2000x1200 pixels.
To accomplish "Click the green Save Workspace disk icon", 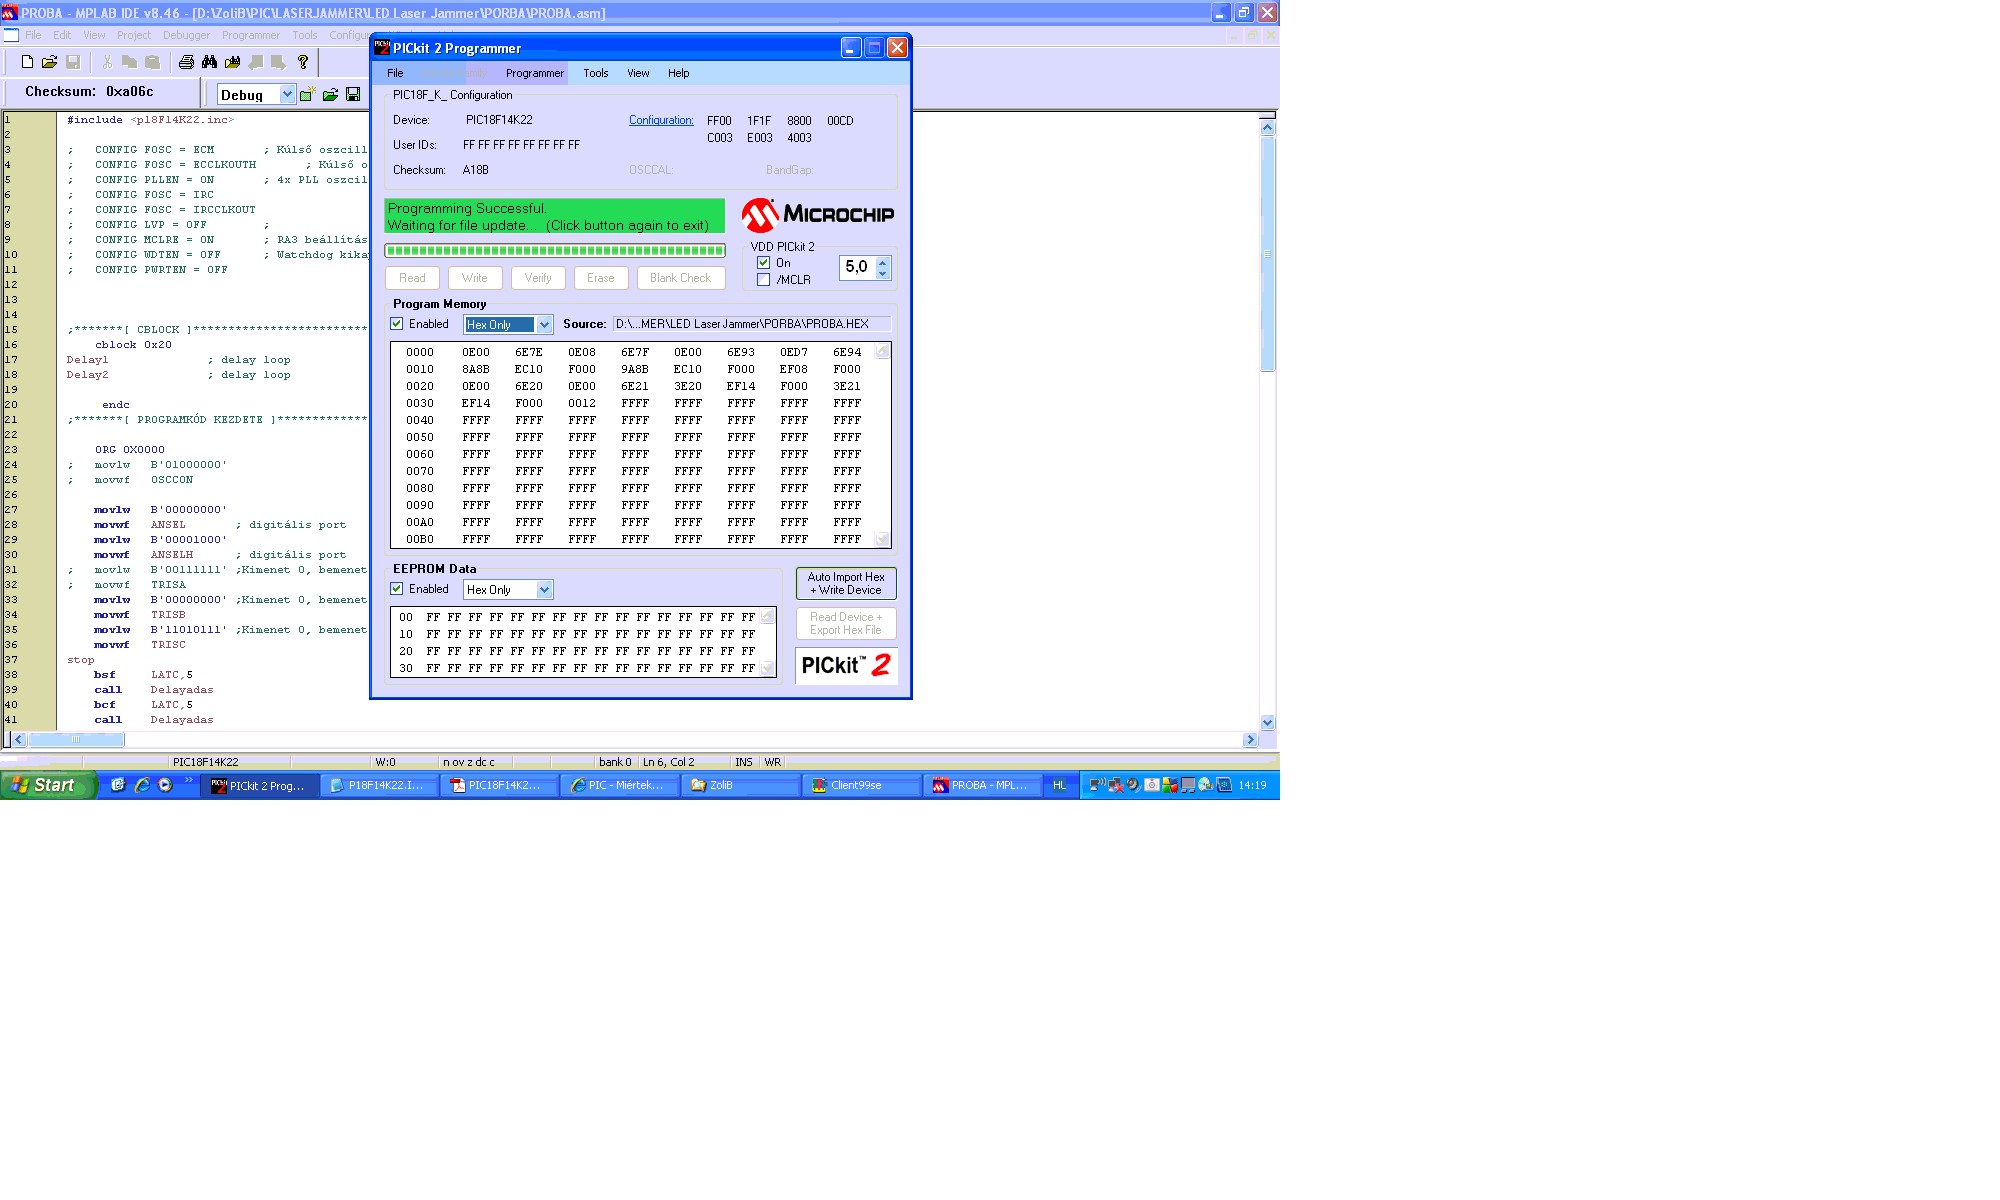I will pos(353,94).
